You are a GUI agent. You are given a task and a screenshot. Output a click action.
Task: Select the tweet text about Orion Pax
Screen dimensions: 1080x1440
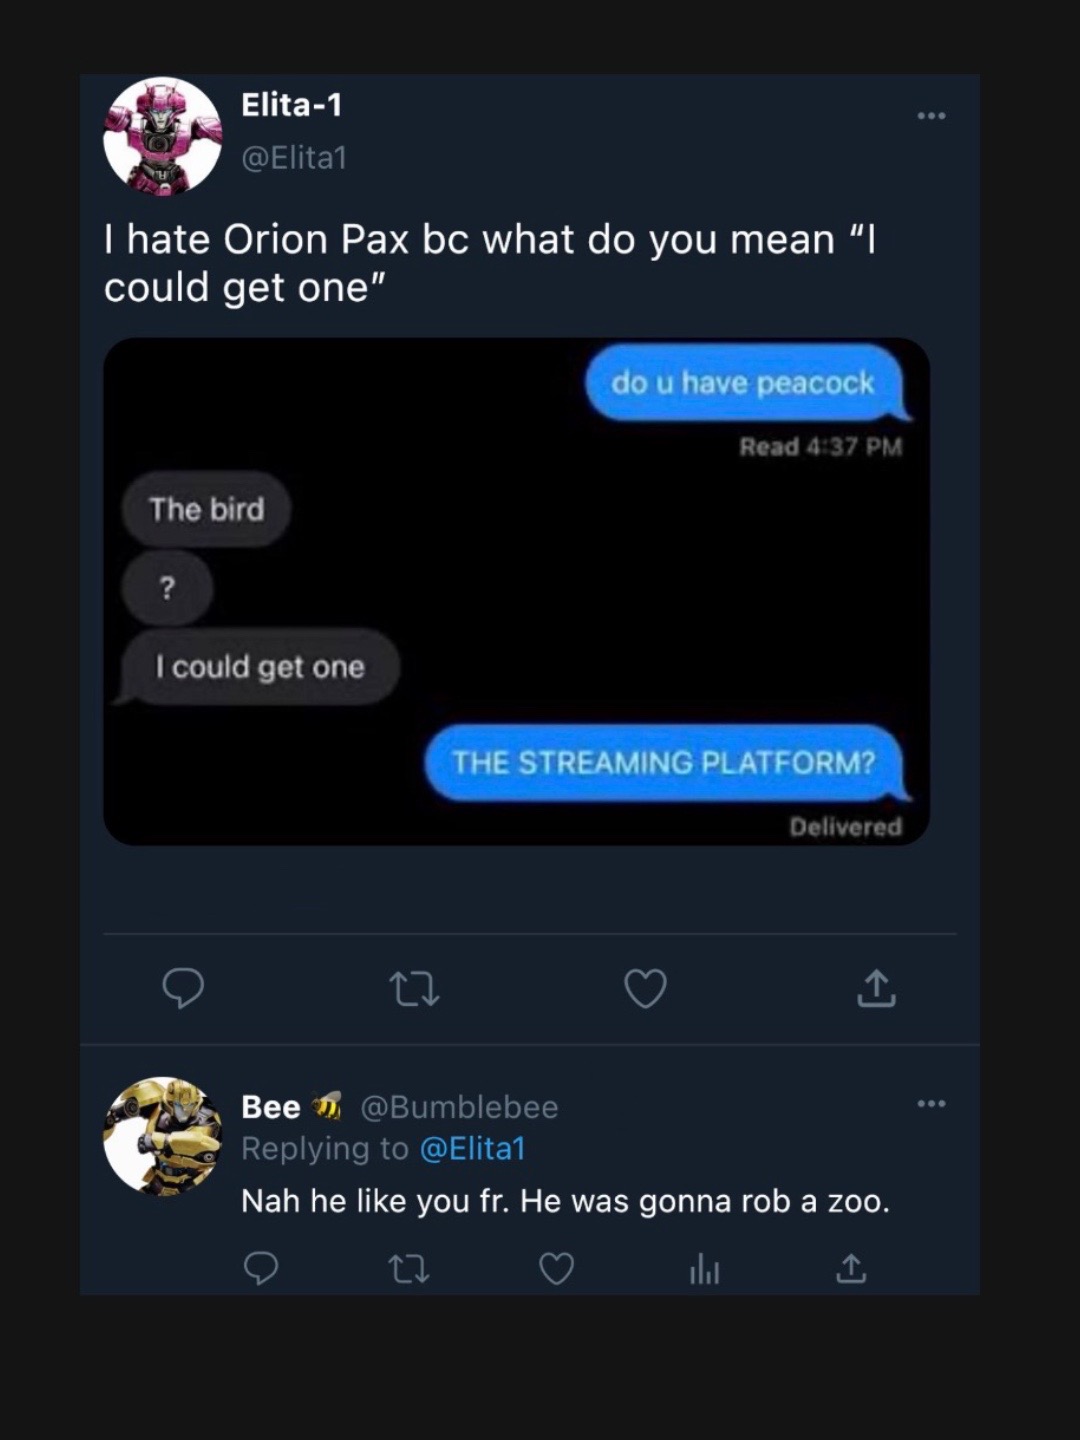tap(490, 263)
